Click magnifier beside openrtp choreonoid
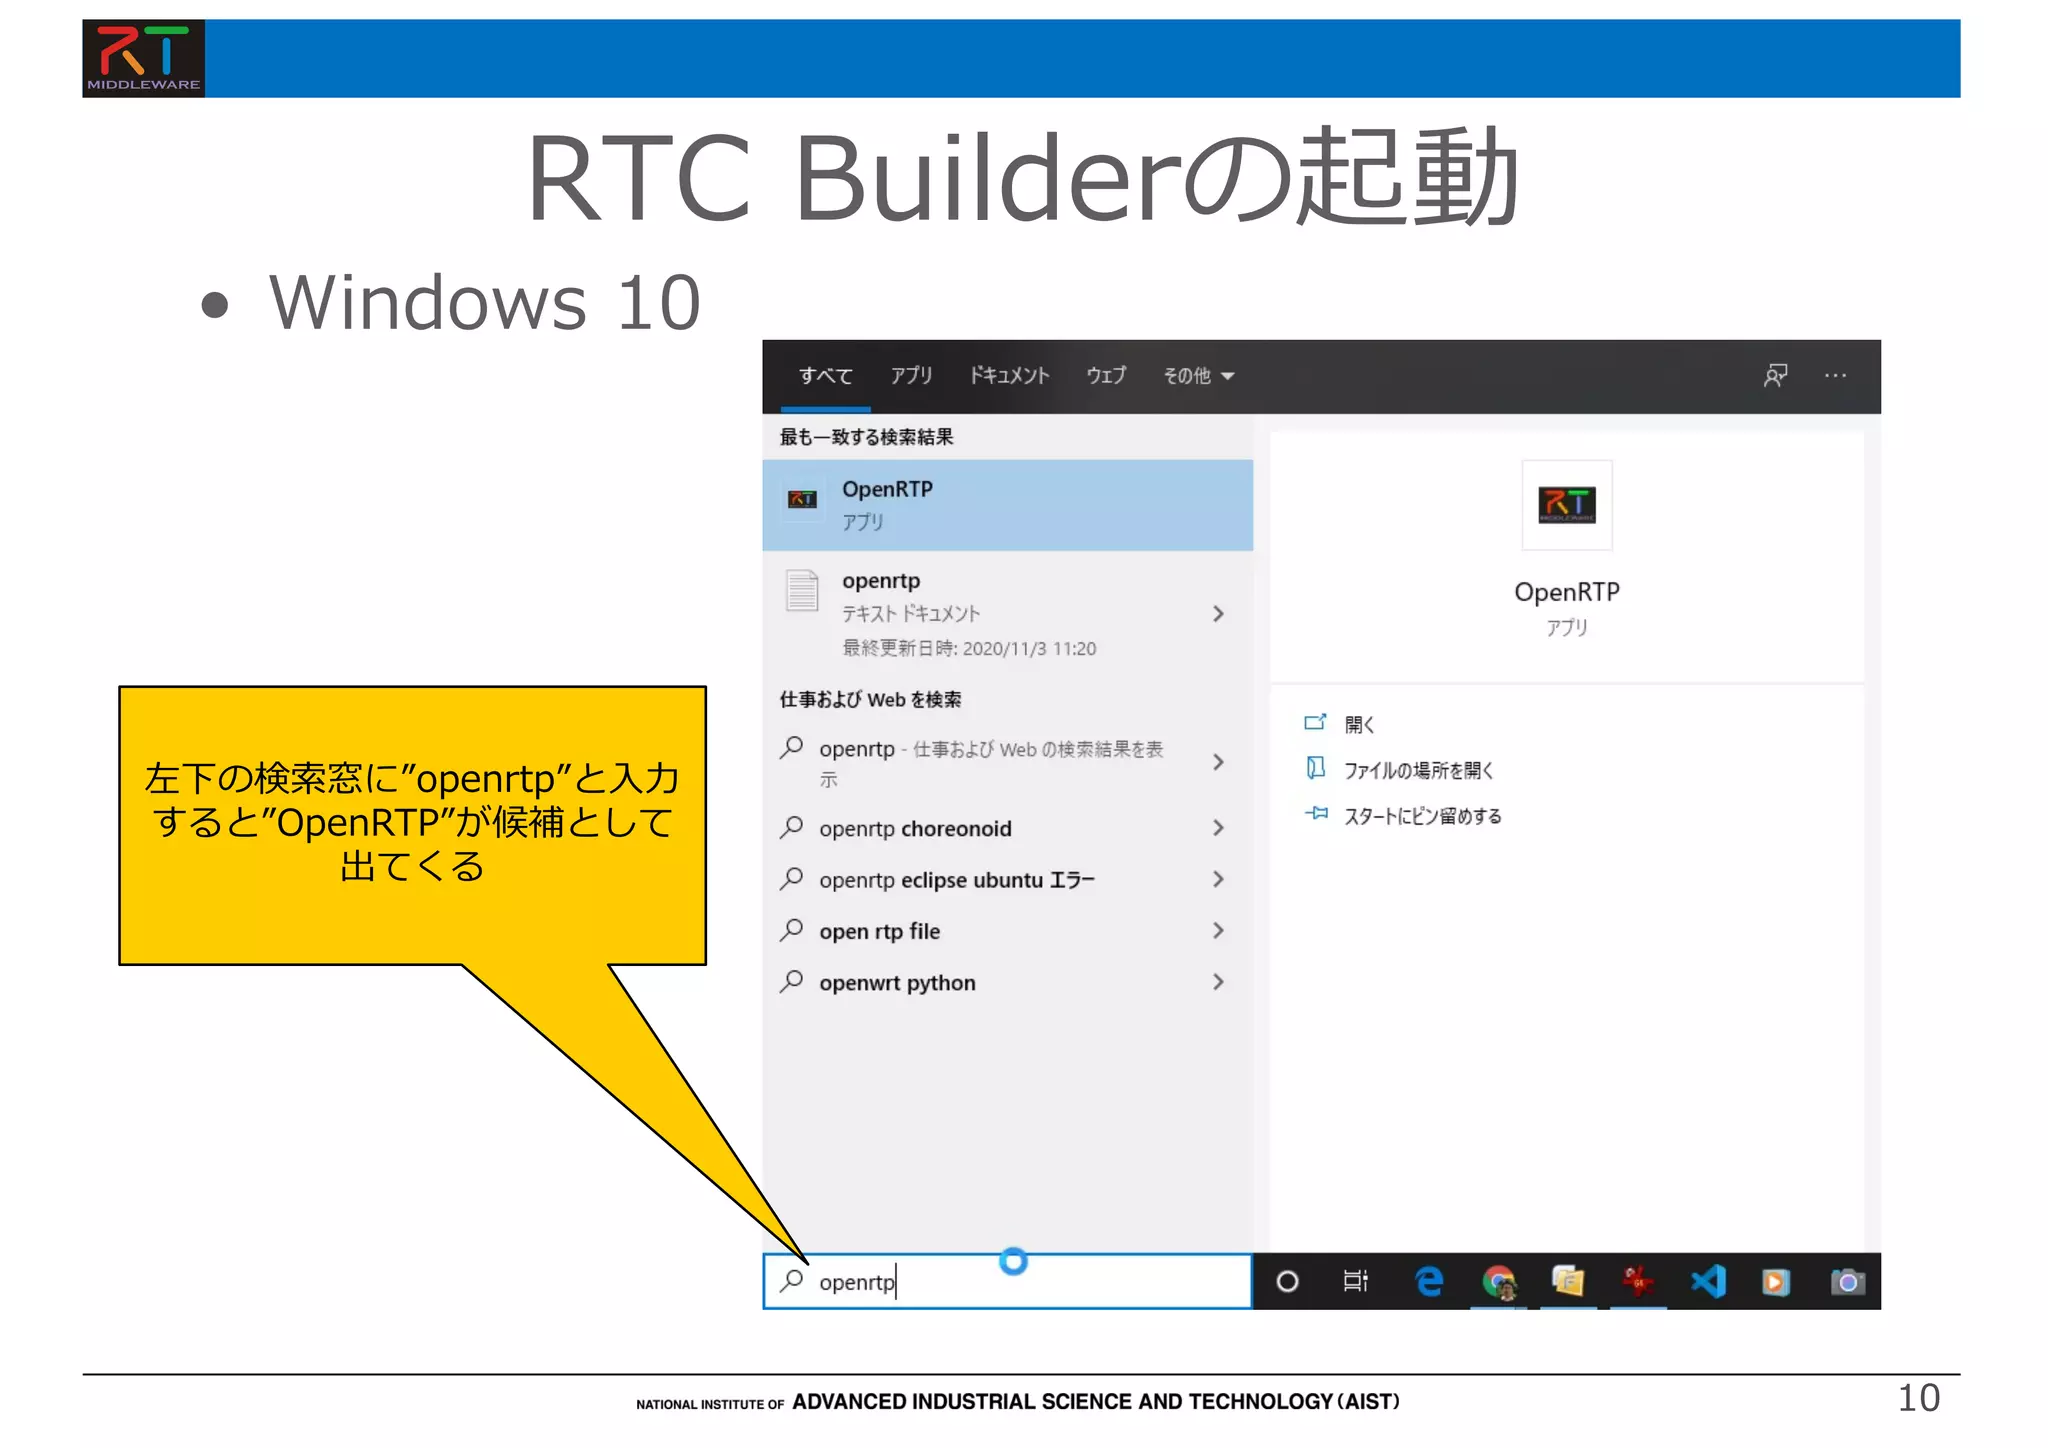The height and width of the screenshot is (1448, 2048). (792, 827)
